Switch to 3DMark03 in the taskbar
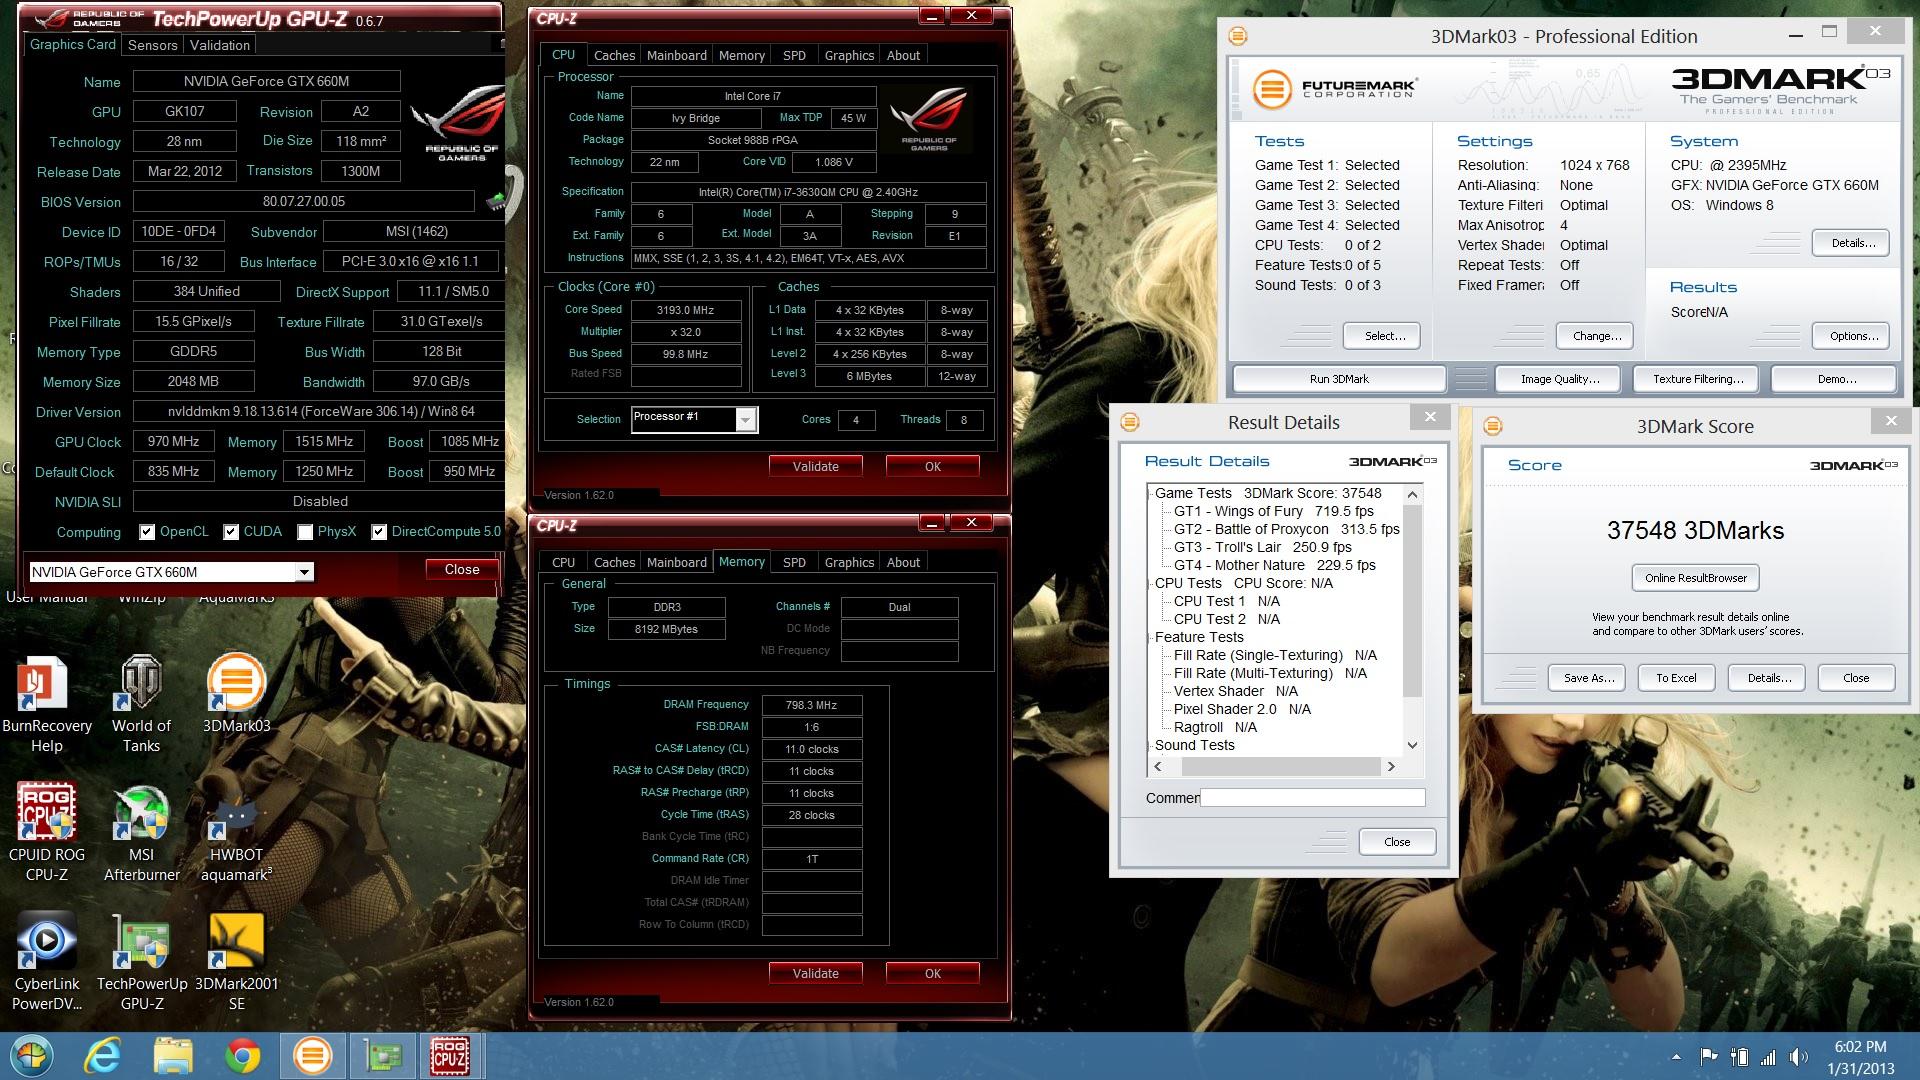This screenshot has width=1920, height=1080. pos(312,1056)
